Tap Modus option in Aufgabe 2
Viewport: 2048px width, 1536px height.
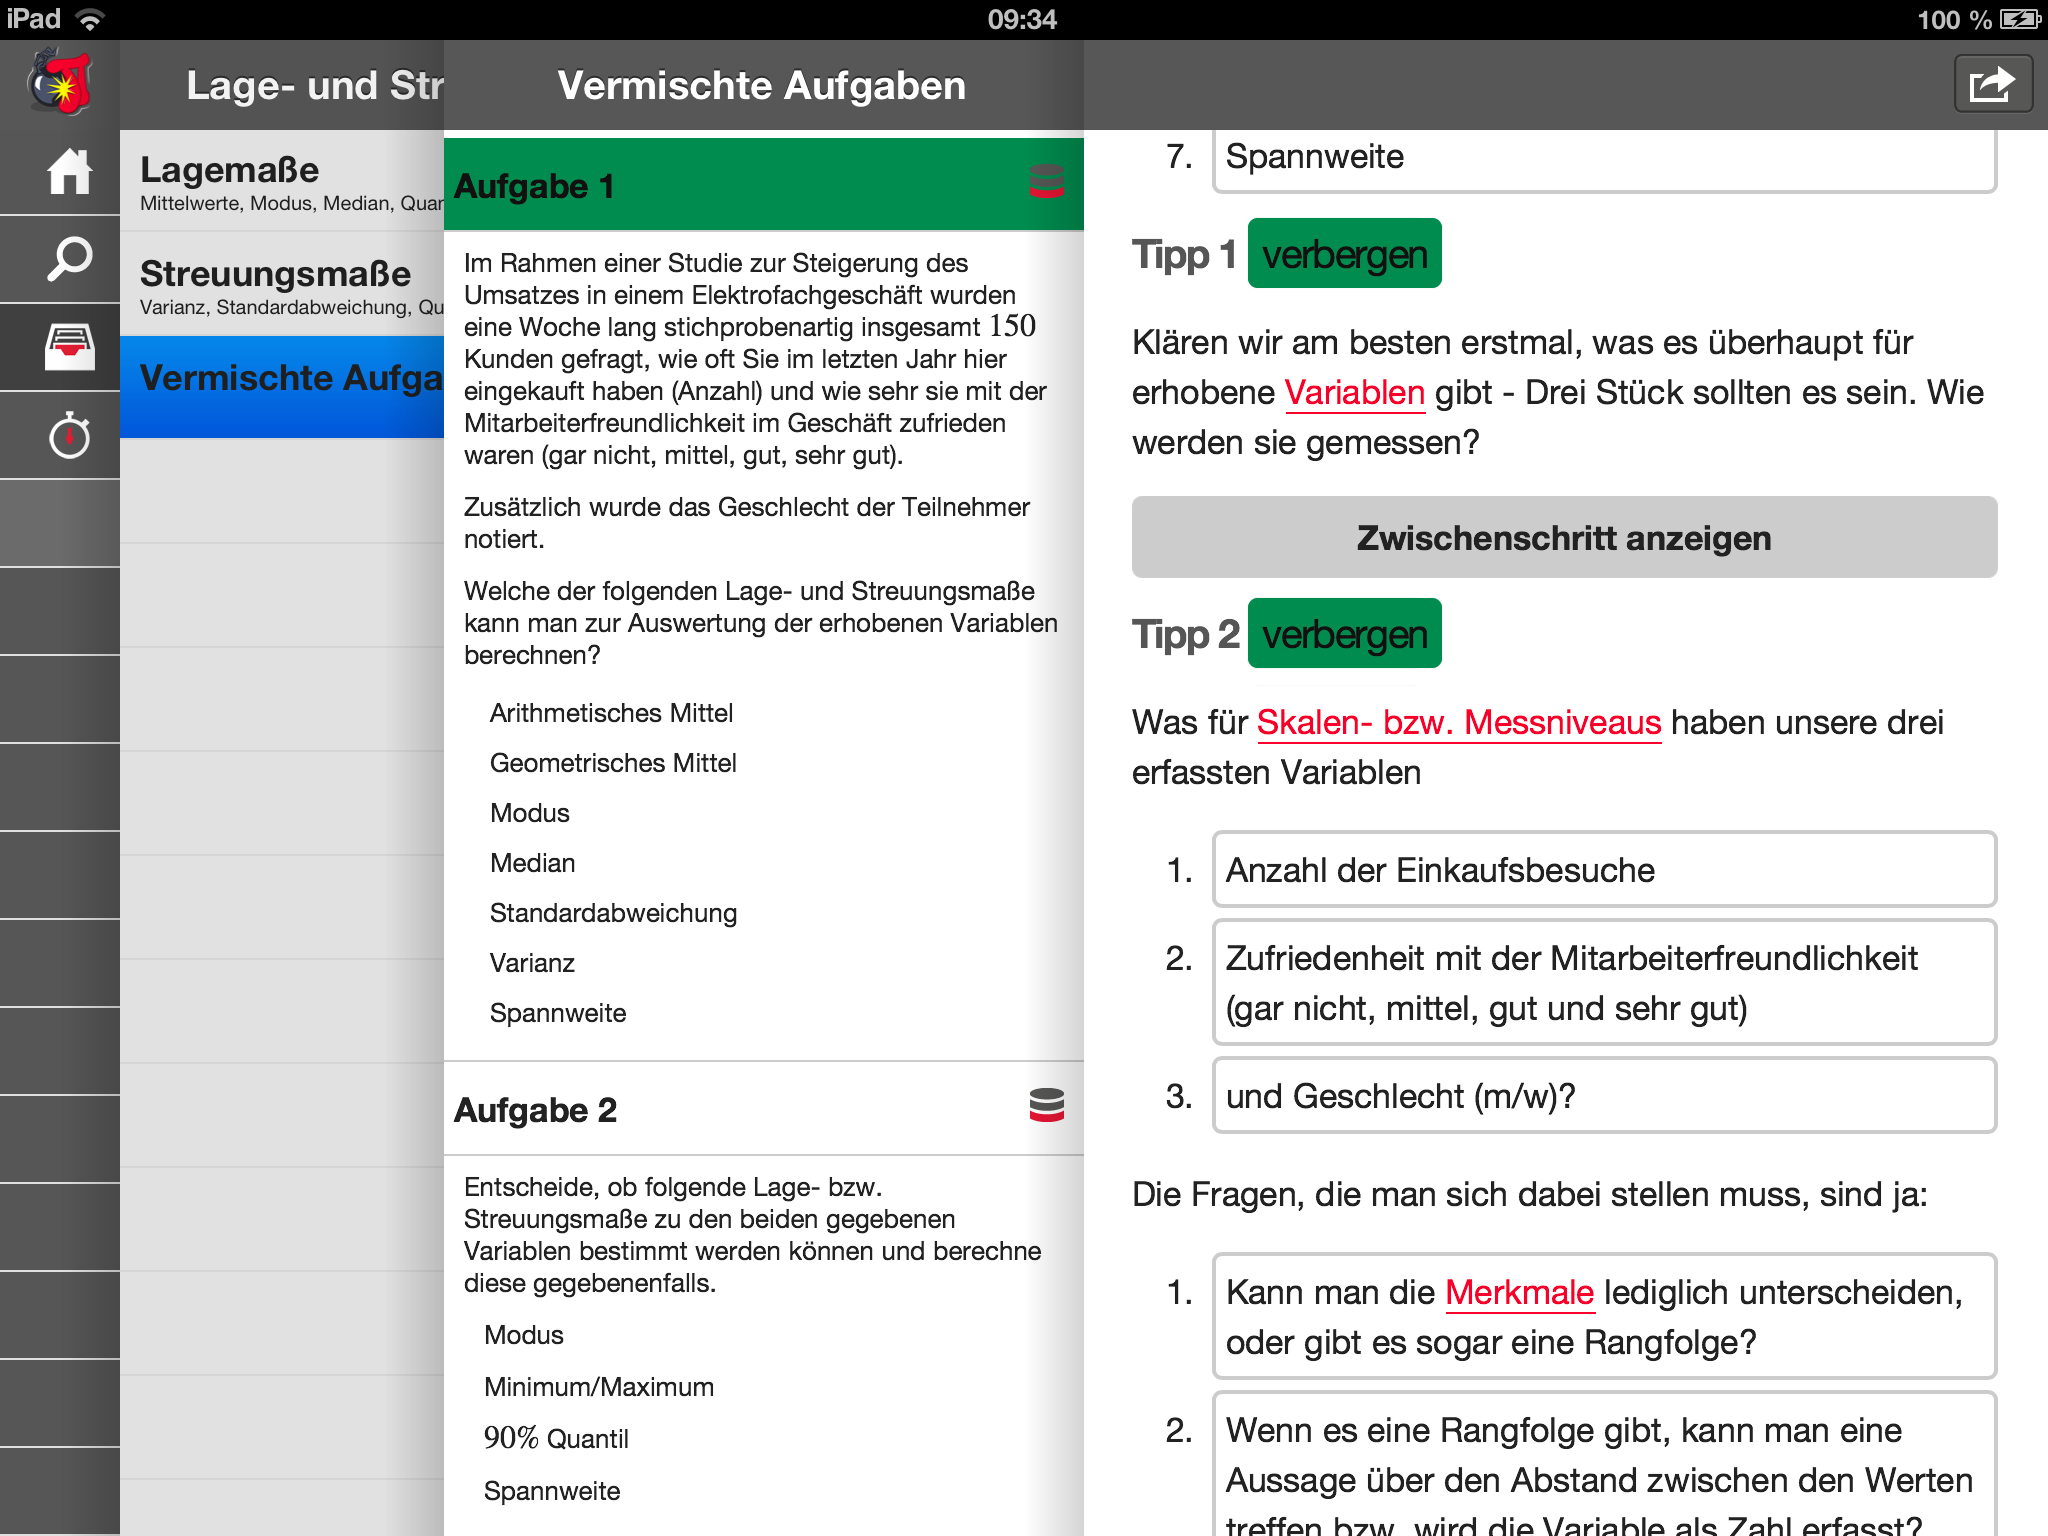pyautogui.click(x=523, y=1335)
